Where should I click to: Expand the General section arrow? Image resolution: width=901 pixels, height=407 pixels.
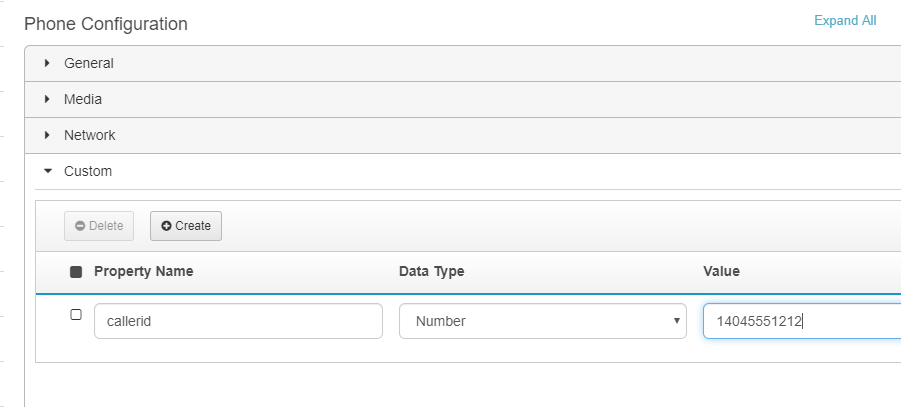coord(48,63)
